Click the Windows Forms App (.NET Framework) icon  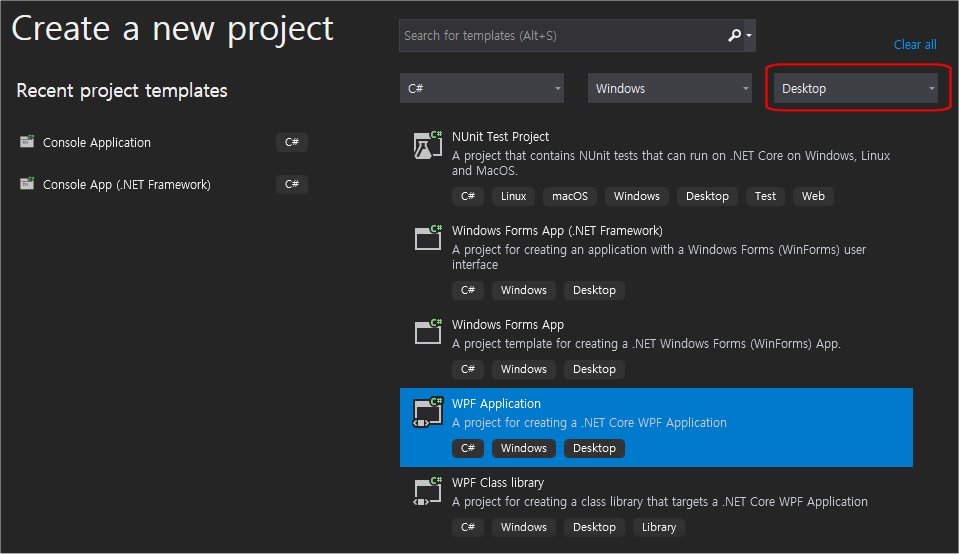tap(428, 237)
